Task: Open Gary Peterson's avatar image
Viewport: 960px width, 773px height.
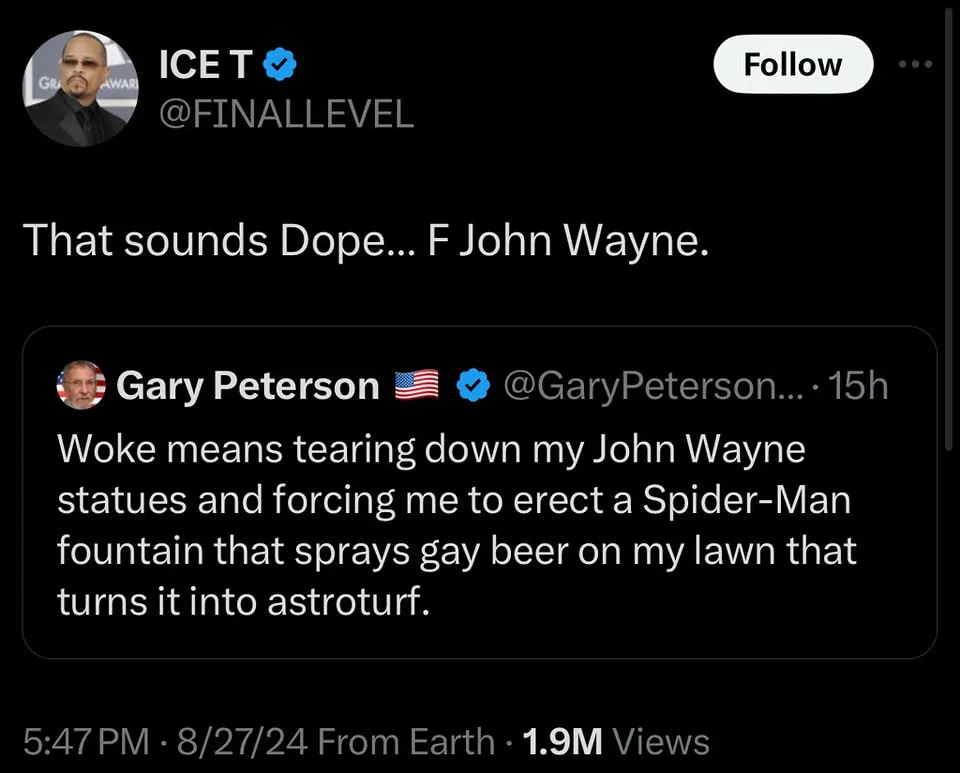Action: click(x=81, y=385)
